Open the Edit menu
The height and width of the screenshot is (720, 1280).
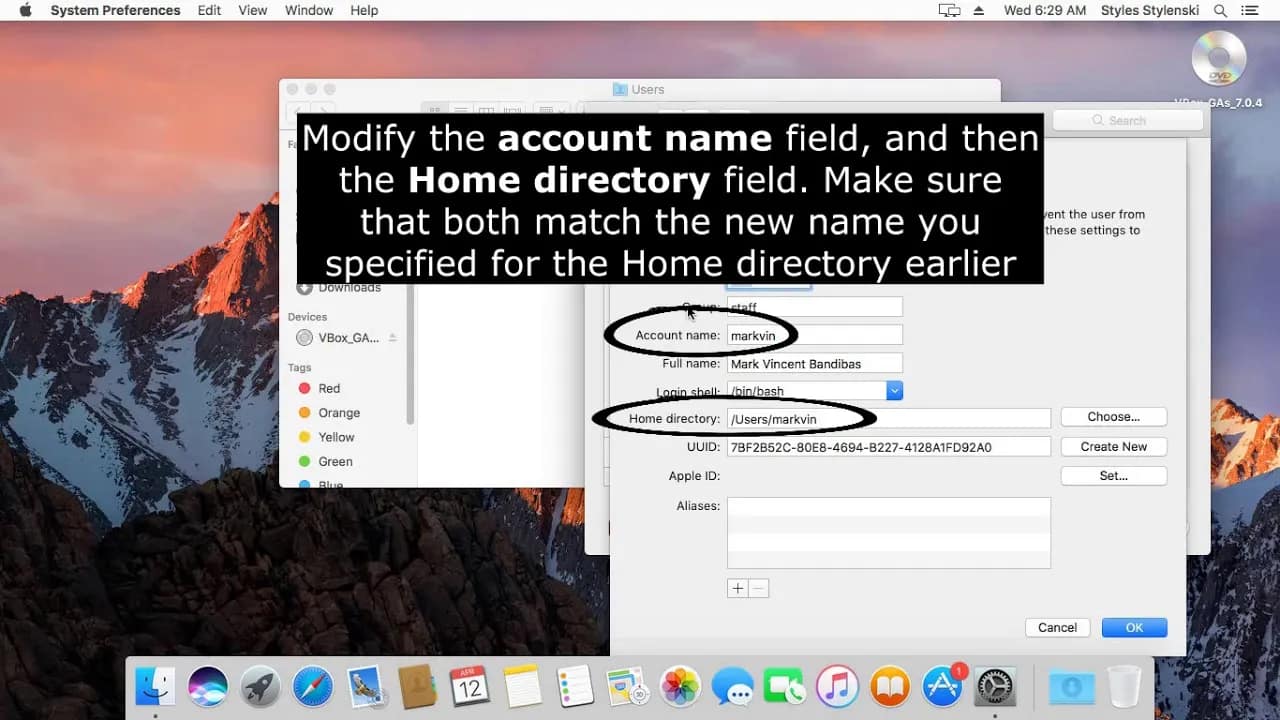tap(208, 10)
